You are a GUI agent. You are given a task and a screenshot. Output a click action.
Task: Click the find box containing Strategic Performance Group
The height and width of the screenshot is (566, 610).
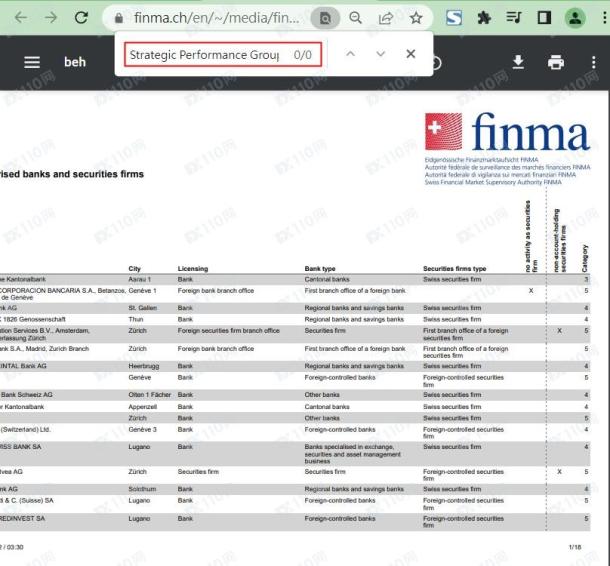pyautogui.click(x=223, y=54)
